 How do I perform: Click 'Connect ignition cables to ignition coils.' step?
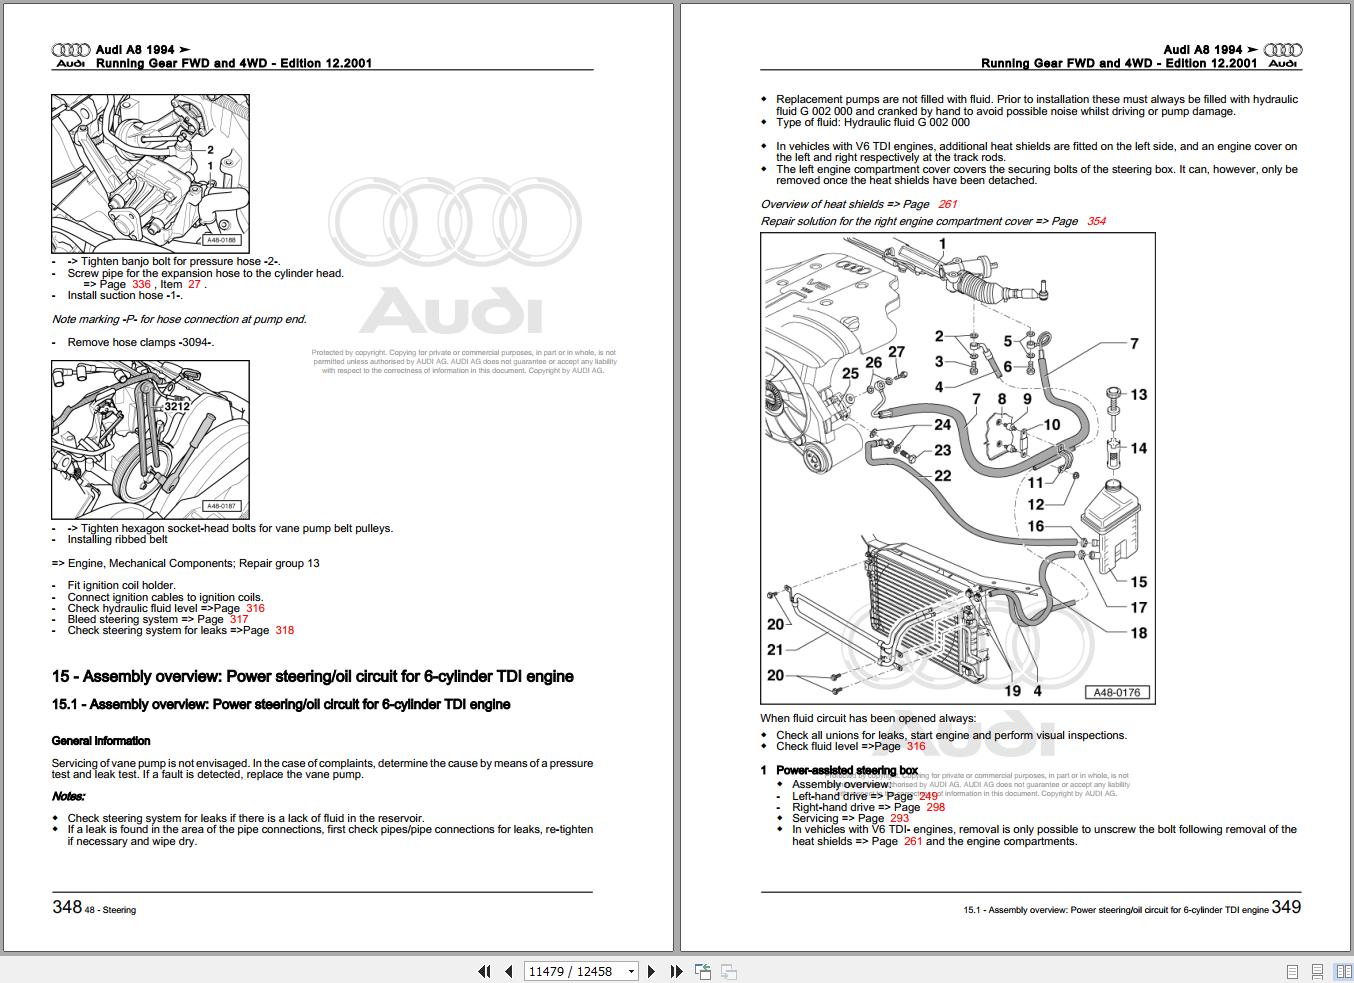[166, 597]
